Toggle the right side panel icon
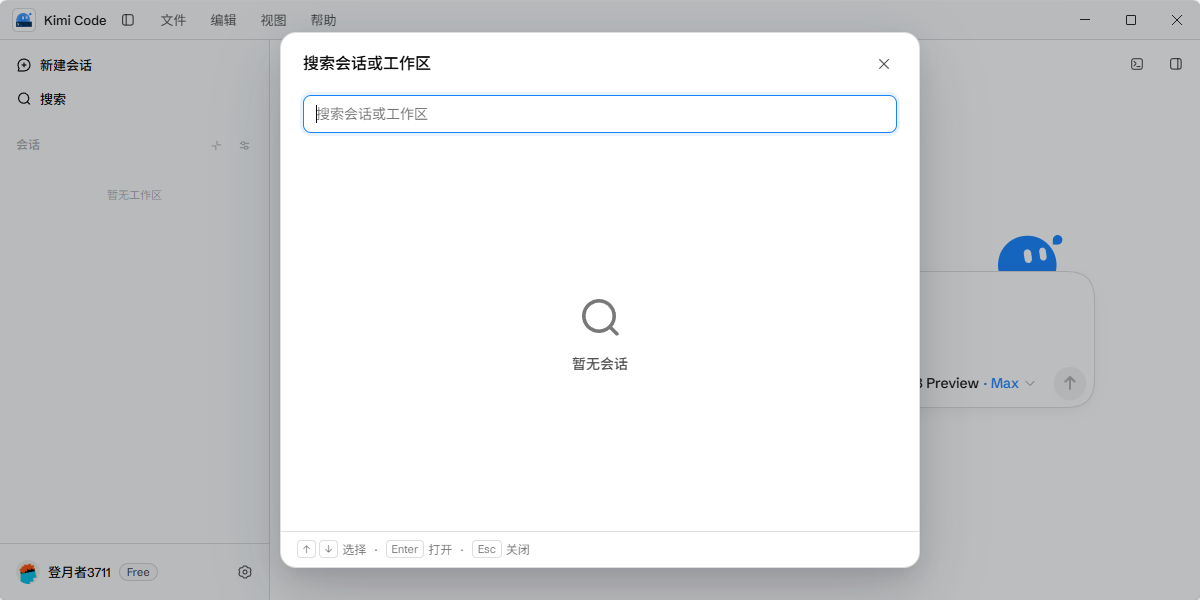This screenshot has height=600, width=1200. click(1176, 64)
